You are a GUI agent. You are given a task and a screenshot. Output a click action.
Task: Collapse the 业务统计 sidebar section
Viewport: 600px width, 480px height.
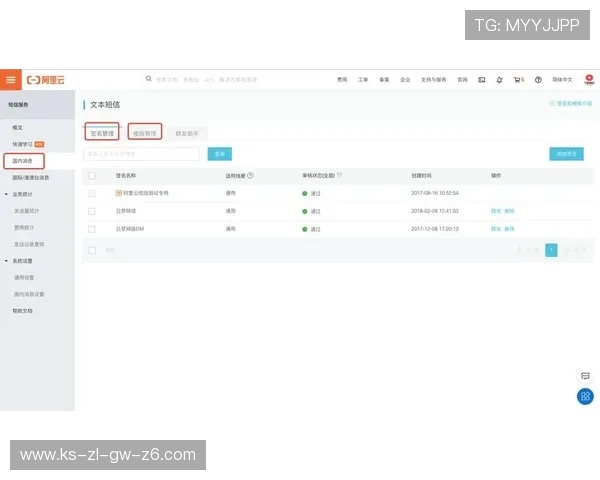pyautogui.click(x=6, y=194)
